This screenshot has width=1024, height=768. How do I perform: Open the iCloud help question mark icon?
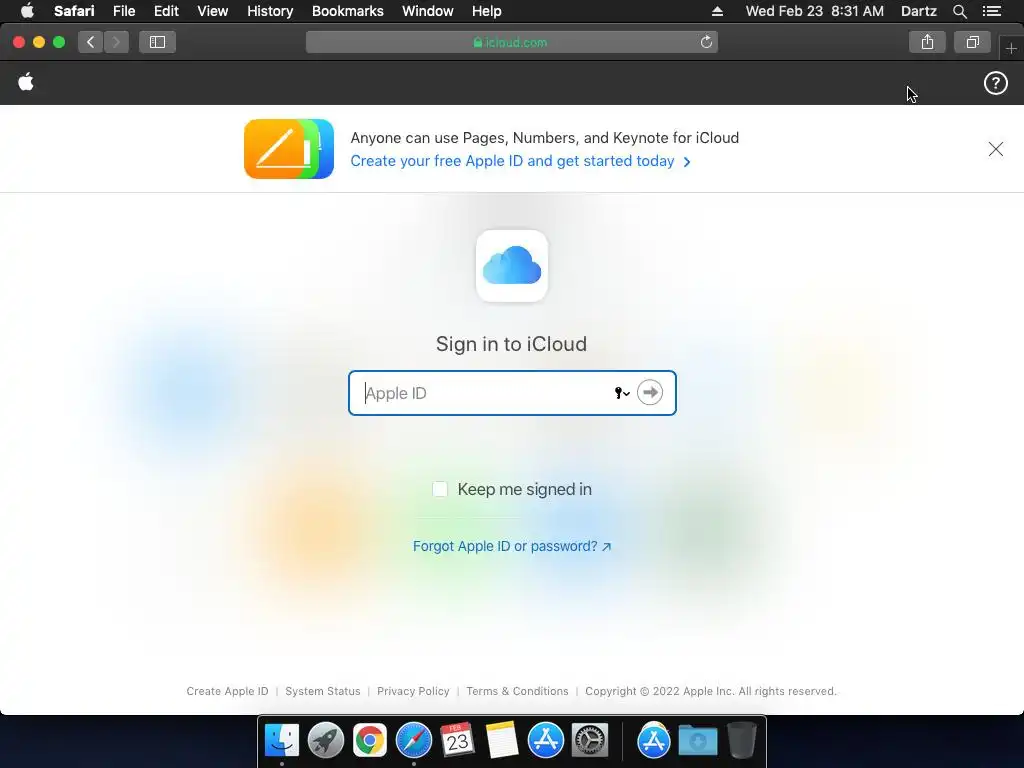(x=995, y=83)
